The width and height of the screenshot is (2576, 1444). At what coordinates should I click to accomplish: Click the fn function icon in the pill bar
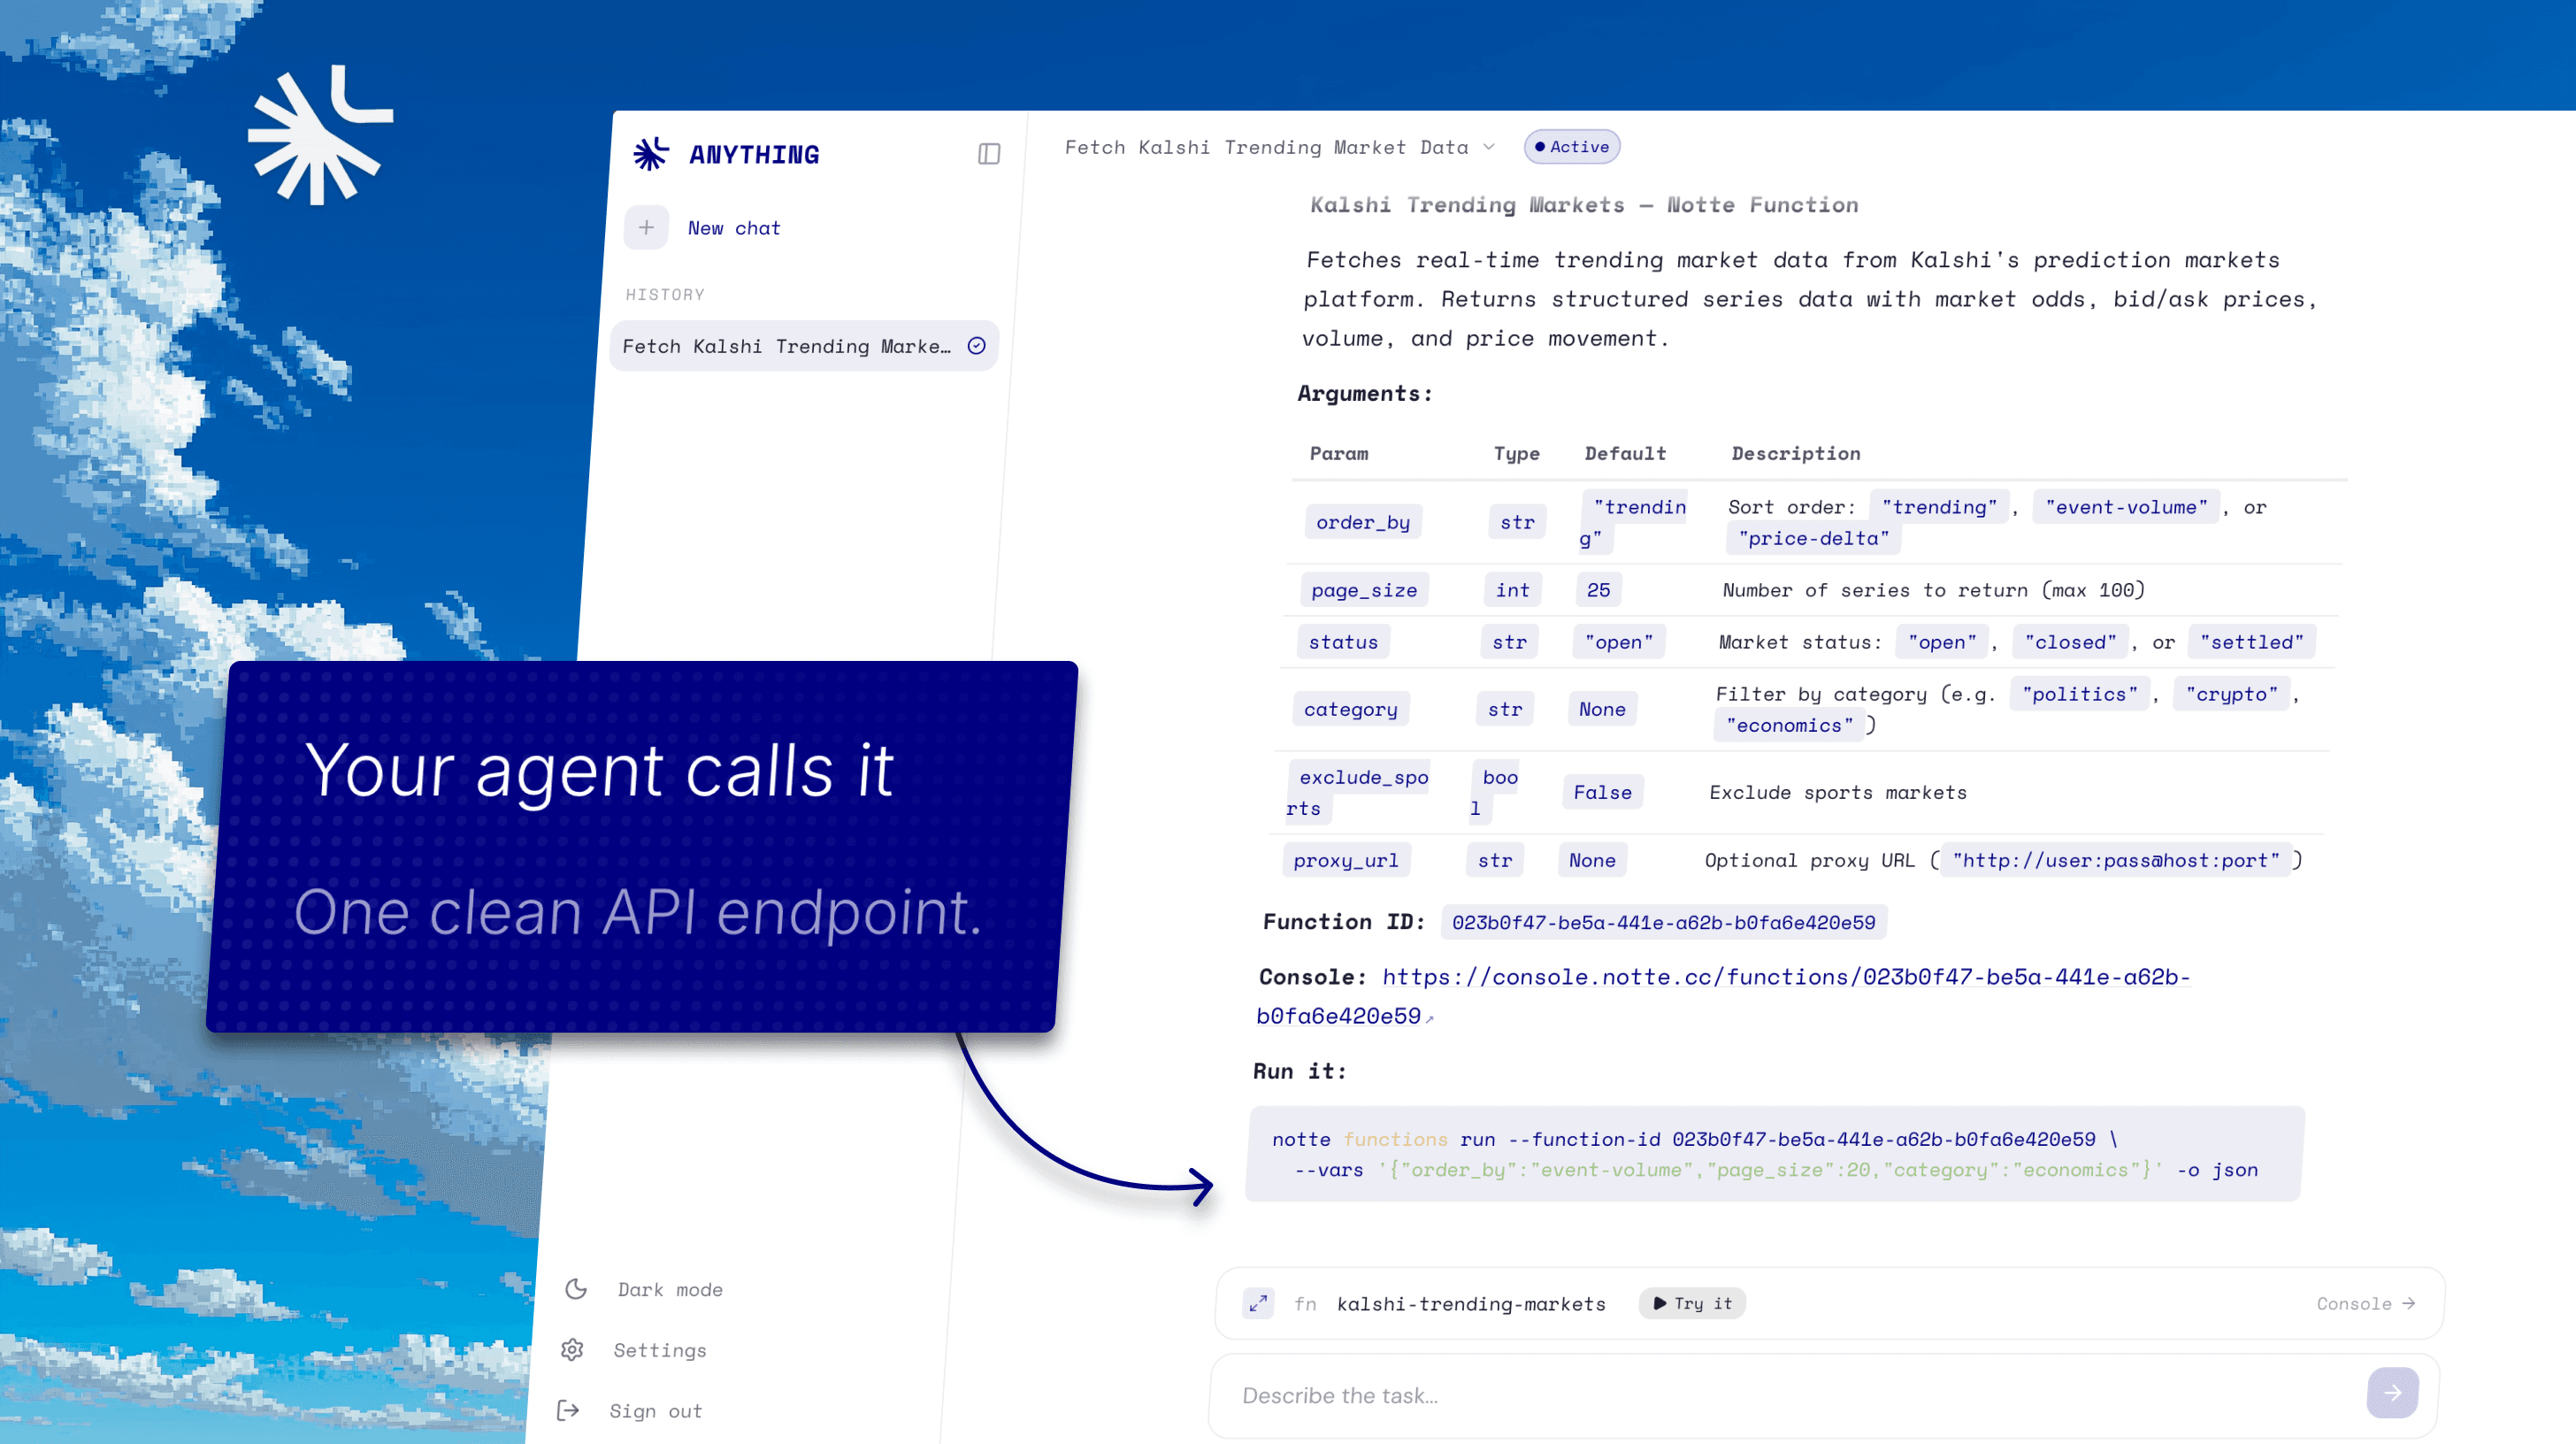point(1306,1303)
